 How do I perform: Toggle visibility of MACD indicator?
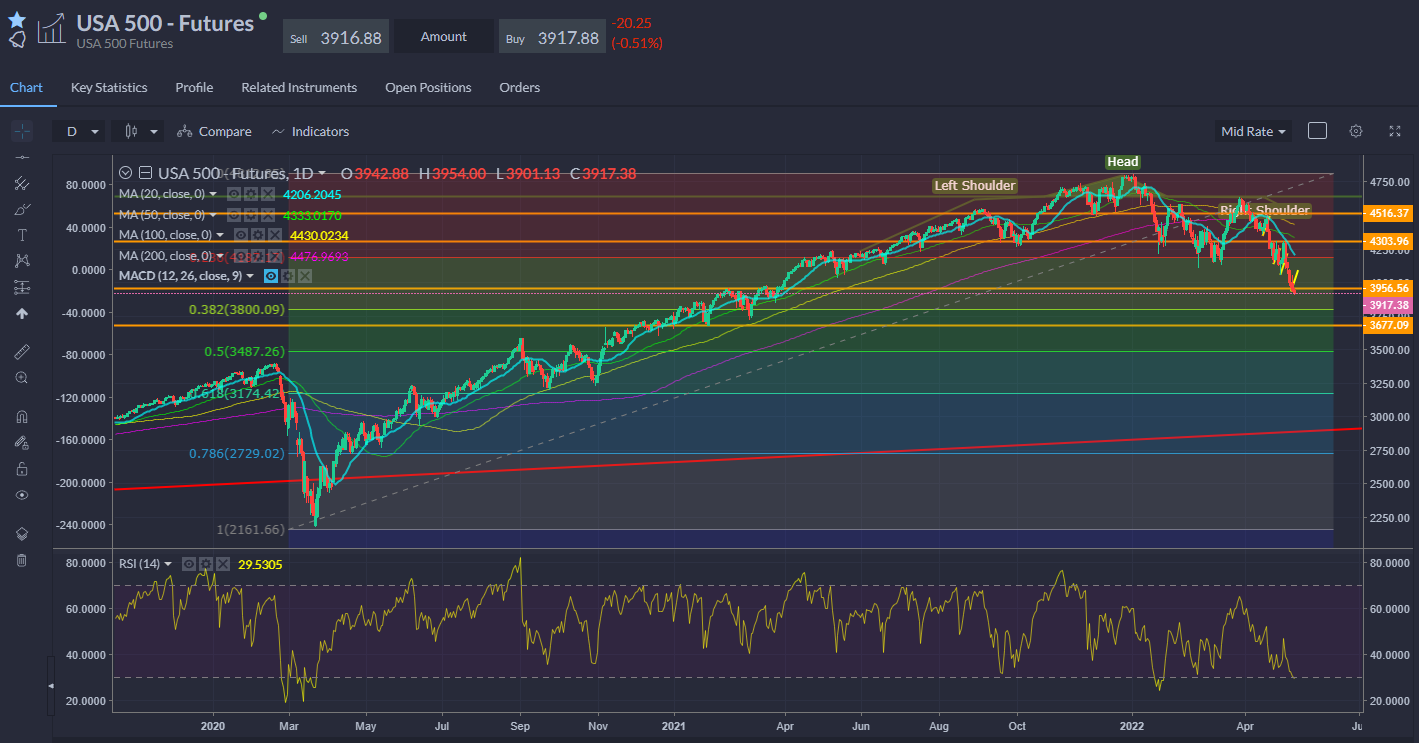pos(271,275)
